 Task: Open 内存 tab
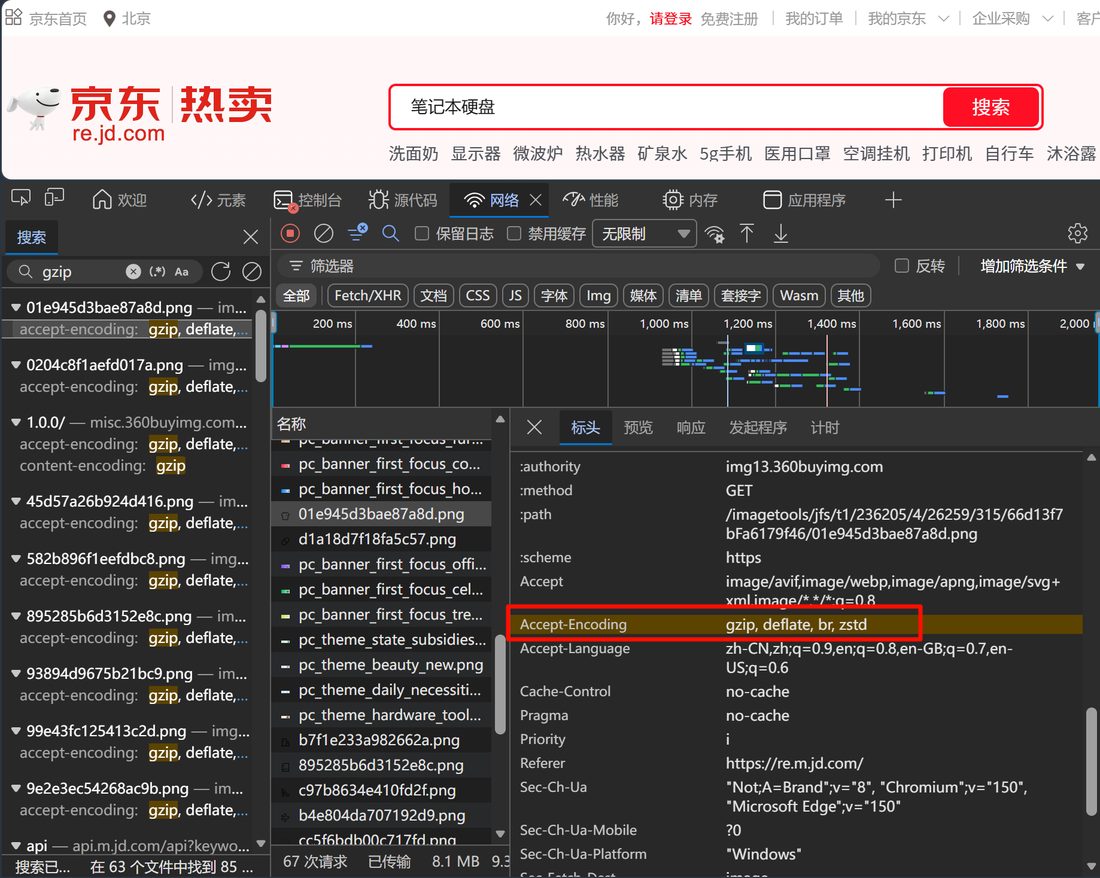[690, 200]
